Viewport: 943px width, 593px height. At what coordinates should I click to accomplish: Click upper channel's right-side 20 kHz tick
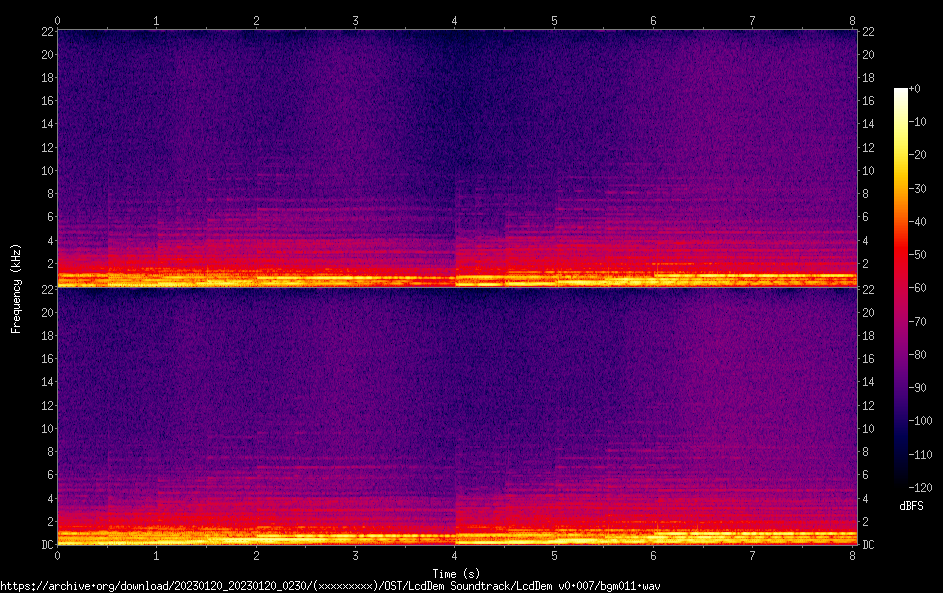coord(869,54)
